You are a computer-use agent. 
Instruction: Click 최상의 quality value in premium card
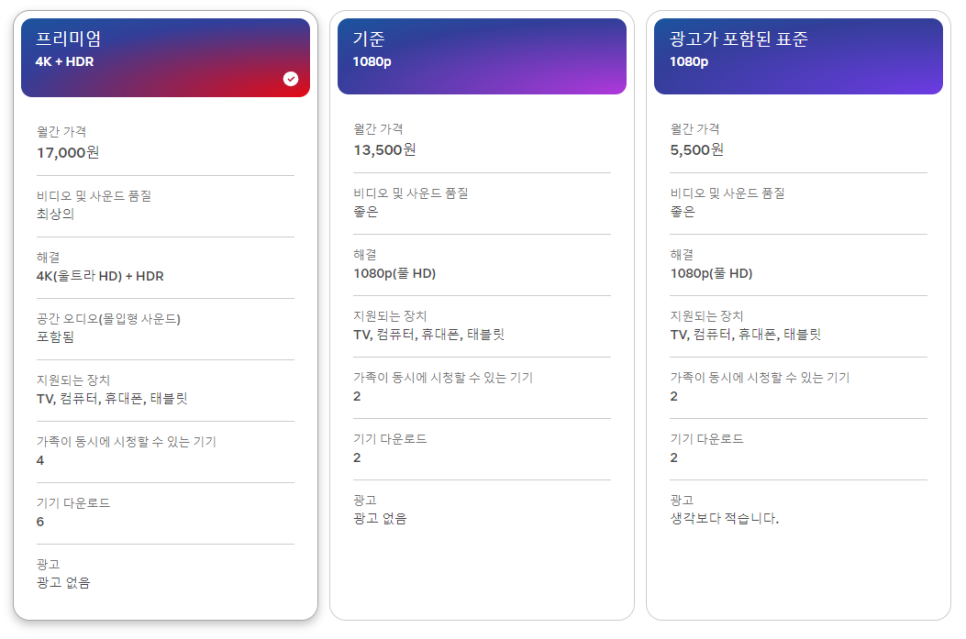point(55,214)
